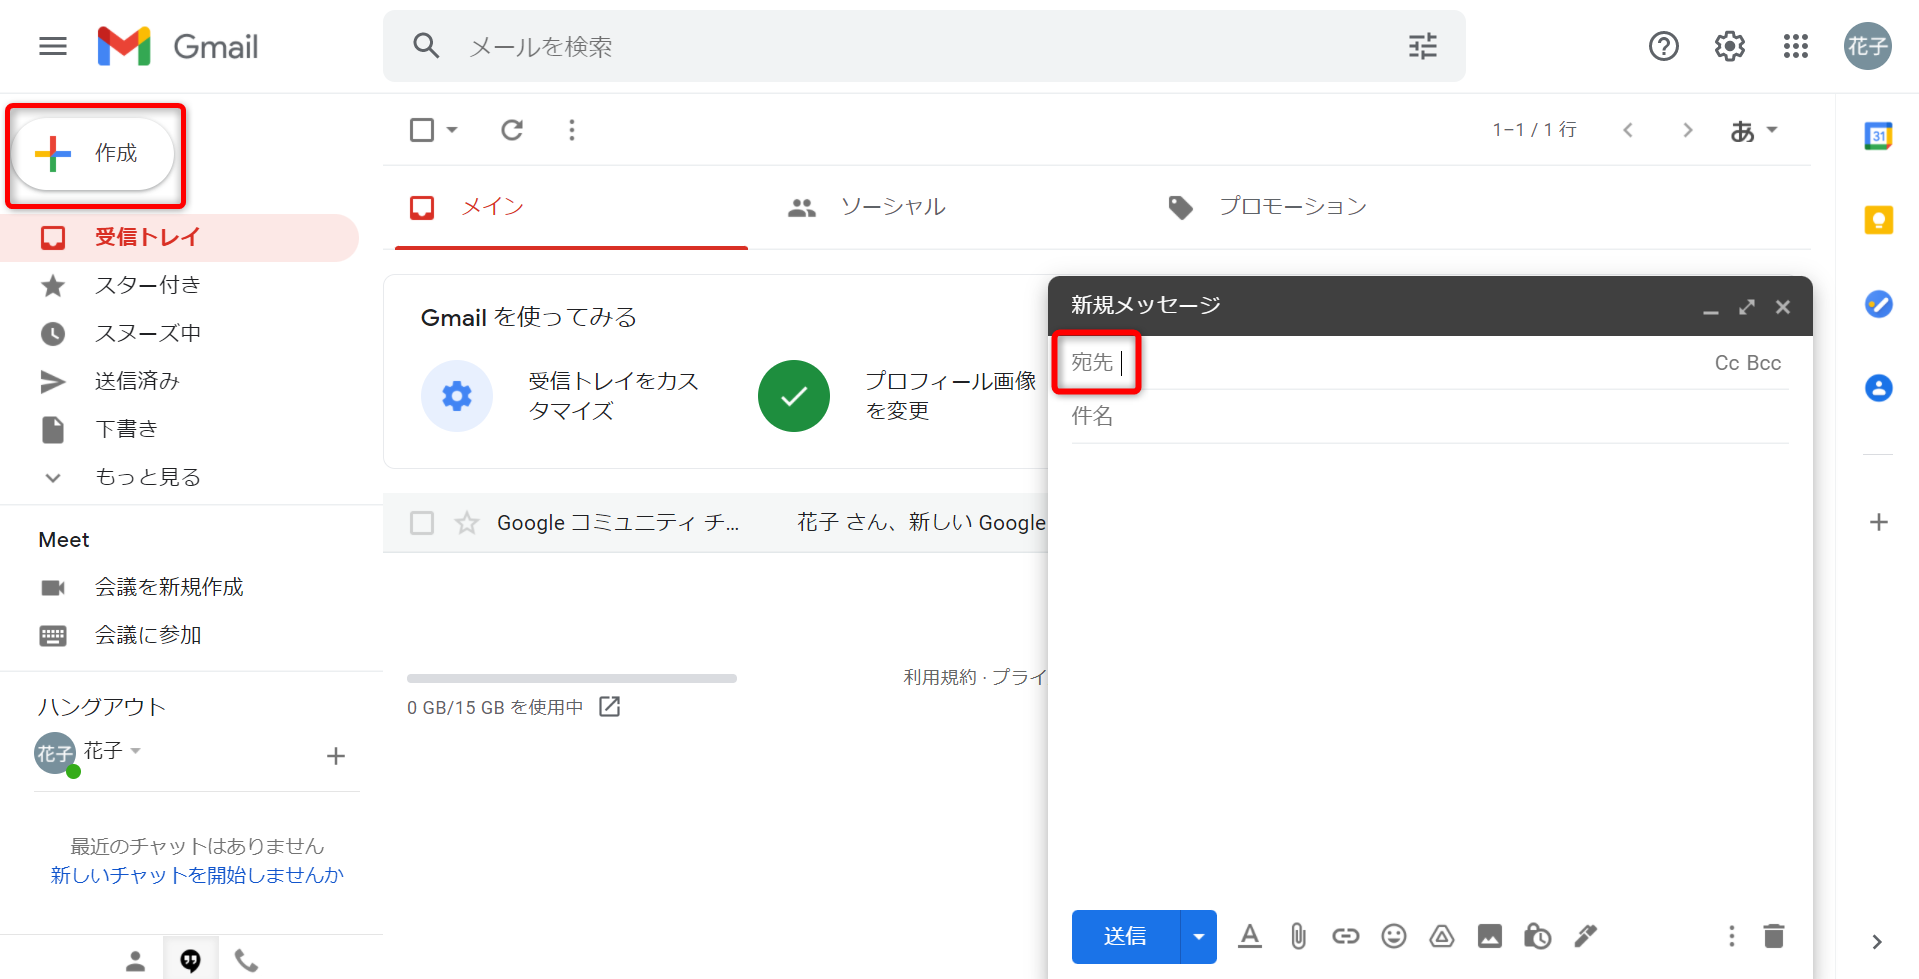Open Google apps grid menu
The image size is (1919, 979).
(x=1795, y=46)
